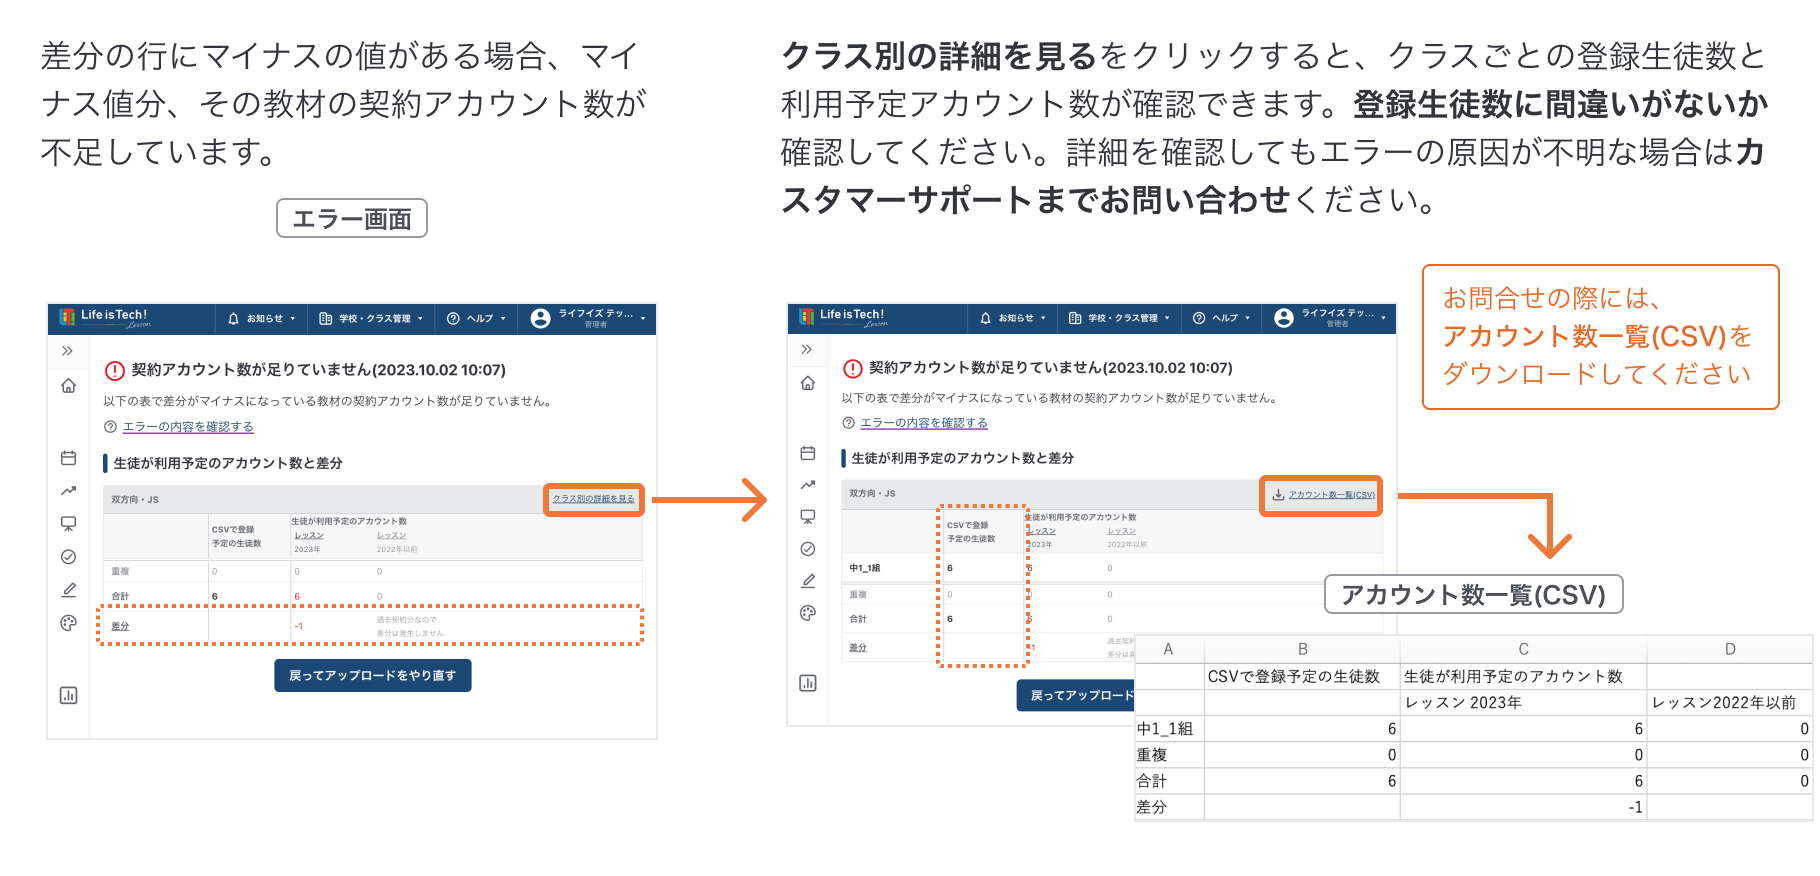Click the Life is Tech! logo in left screenshot
This screenshot has width=1820, height=876.
(104, 318)
